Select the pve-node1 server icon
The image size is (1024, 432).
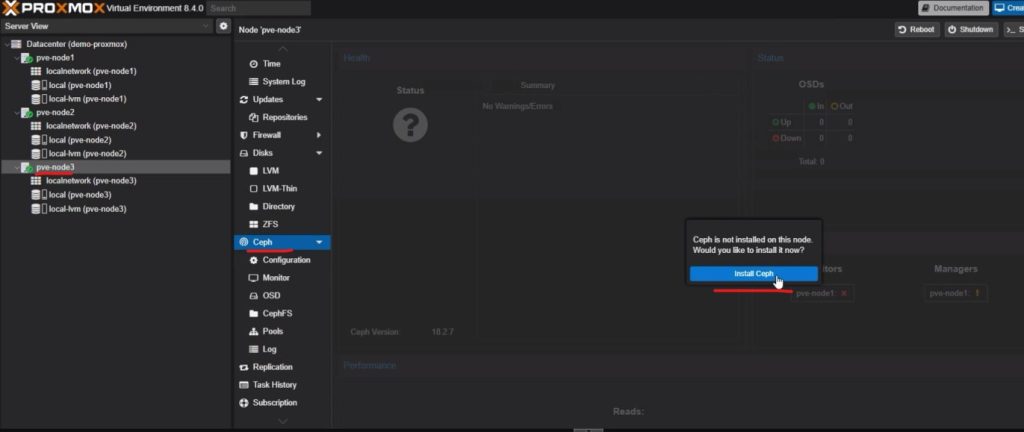coord(27,58)
